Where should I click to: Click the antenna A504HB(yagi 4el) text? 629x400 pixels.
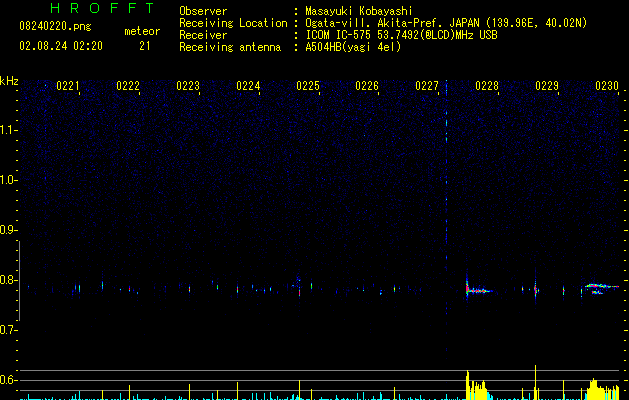353,47
